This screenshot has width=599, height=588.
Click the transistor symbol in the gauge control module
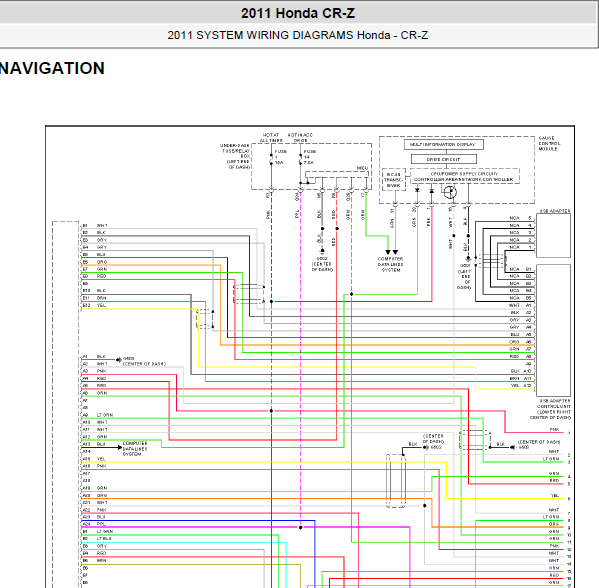tap(450, 192)
